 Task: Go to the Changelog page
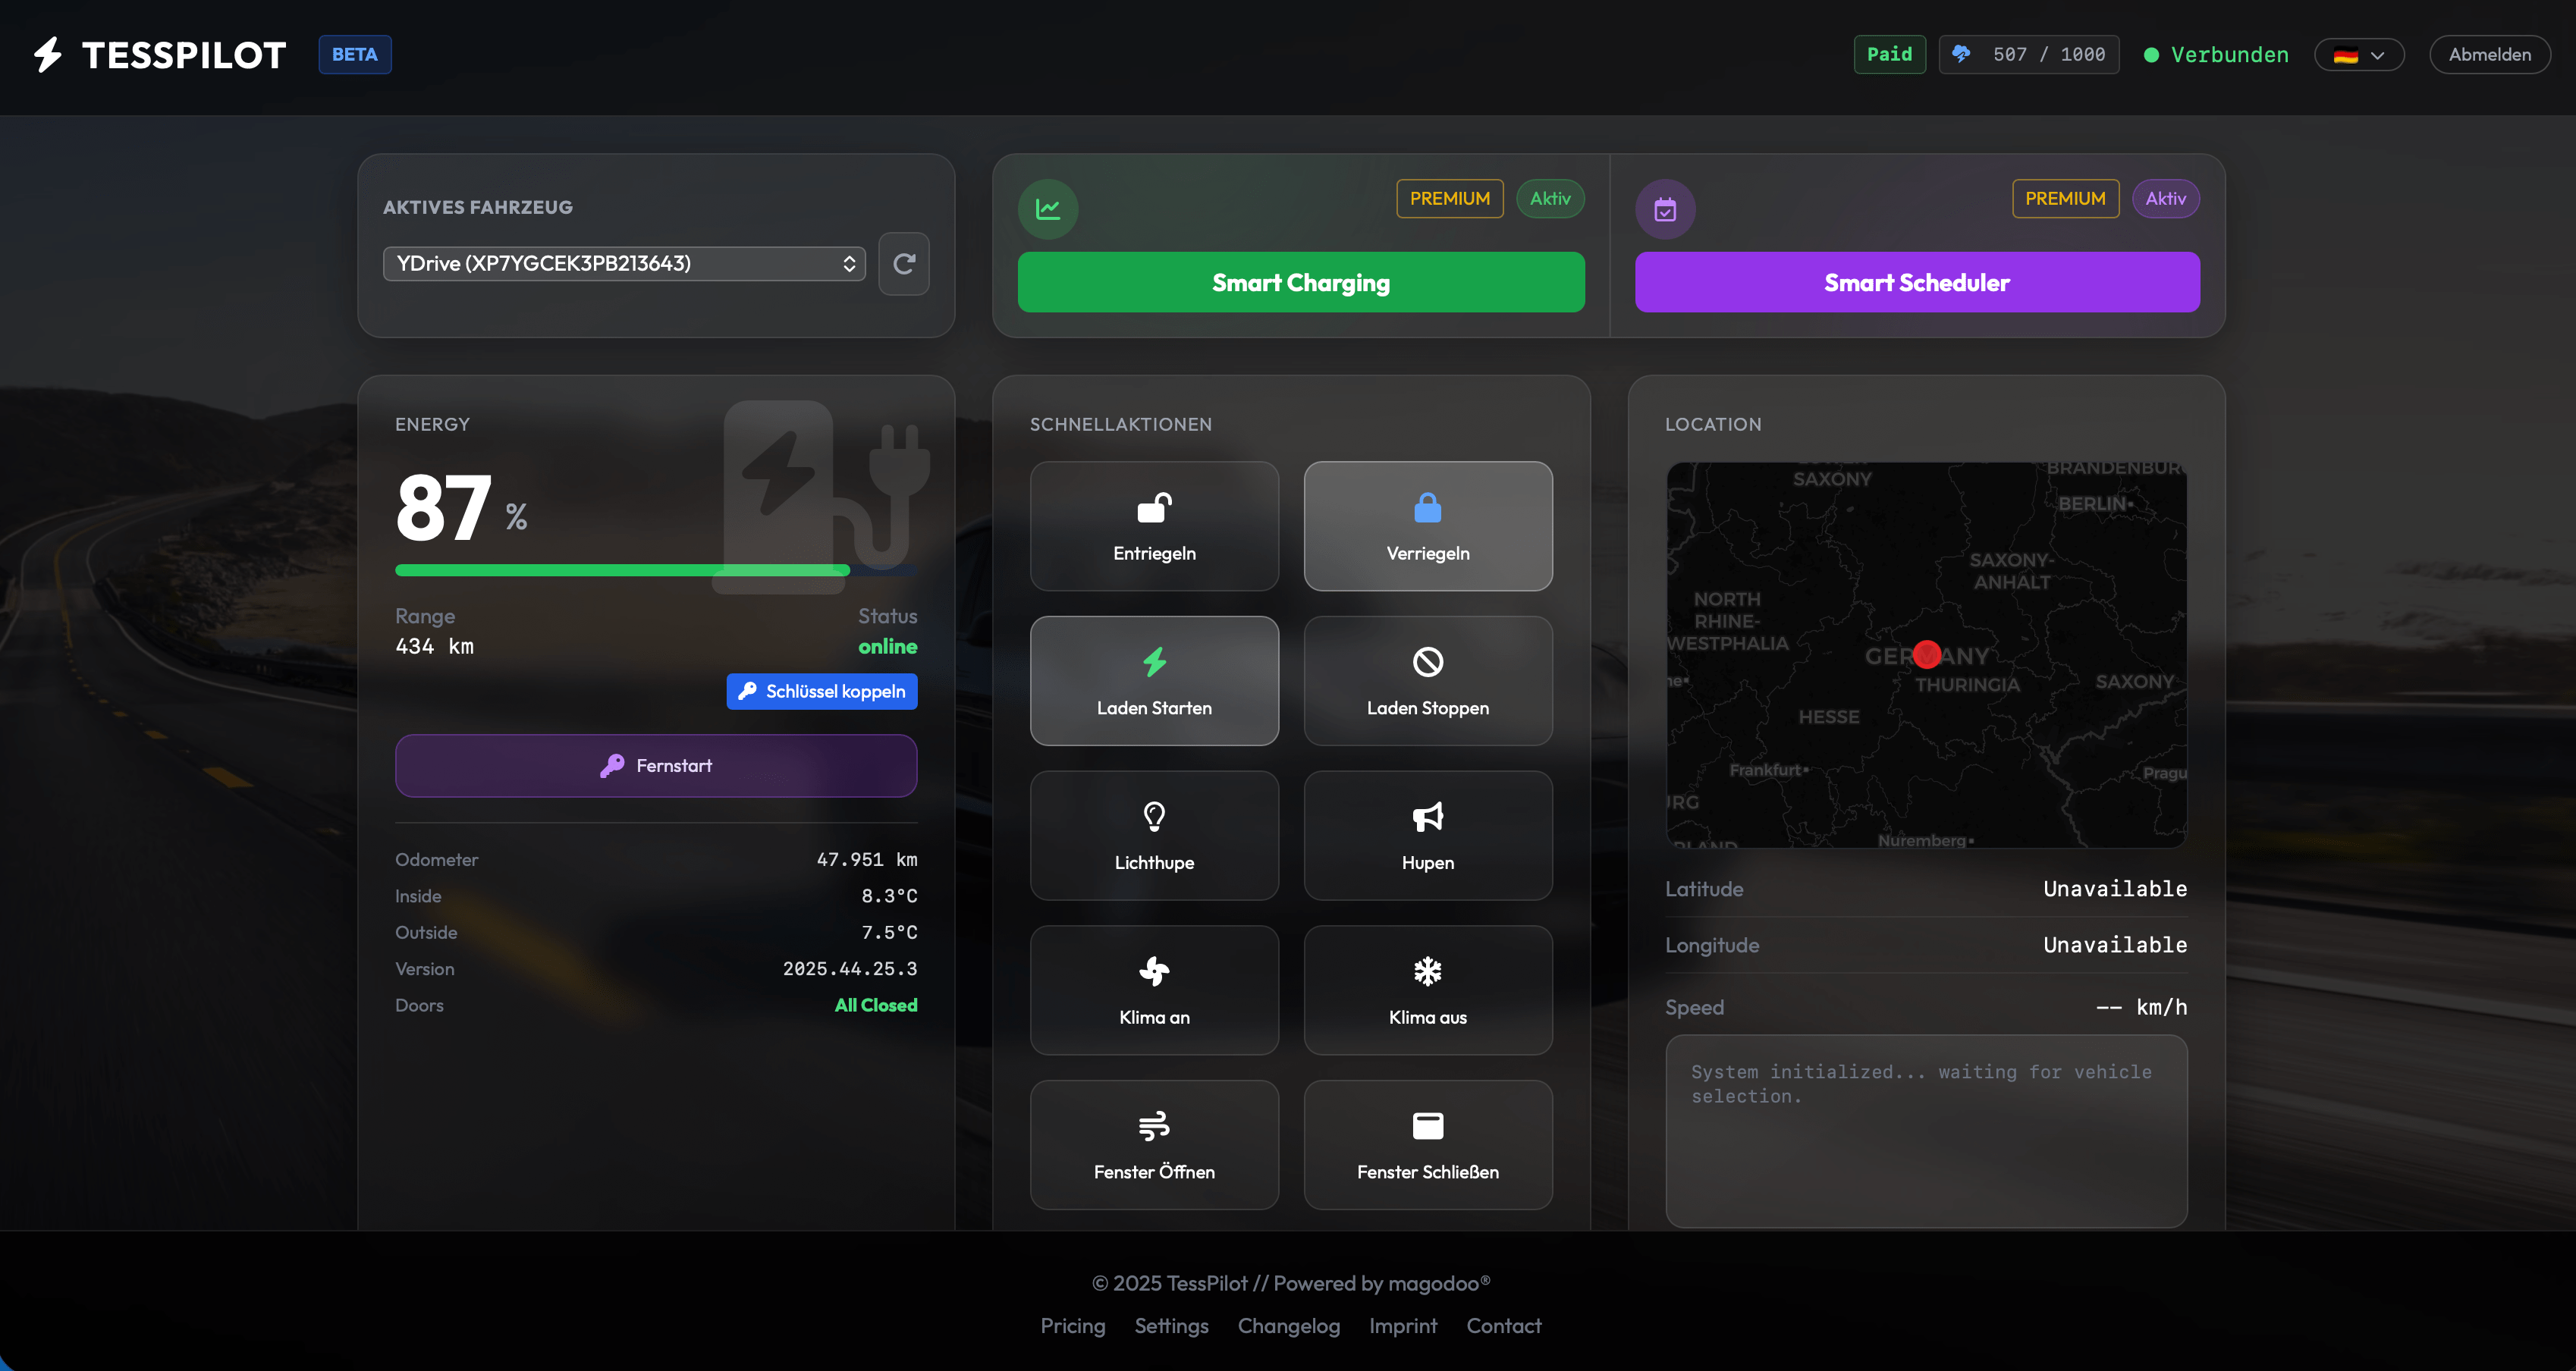(1288, 1326)
